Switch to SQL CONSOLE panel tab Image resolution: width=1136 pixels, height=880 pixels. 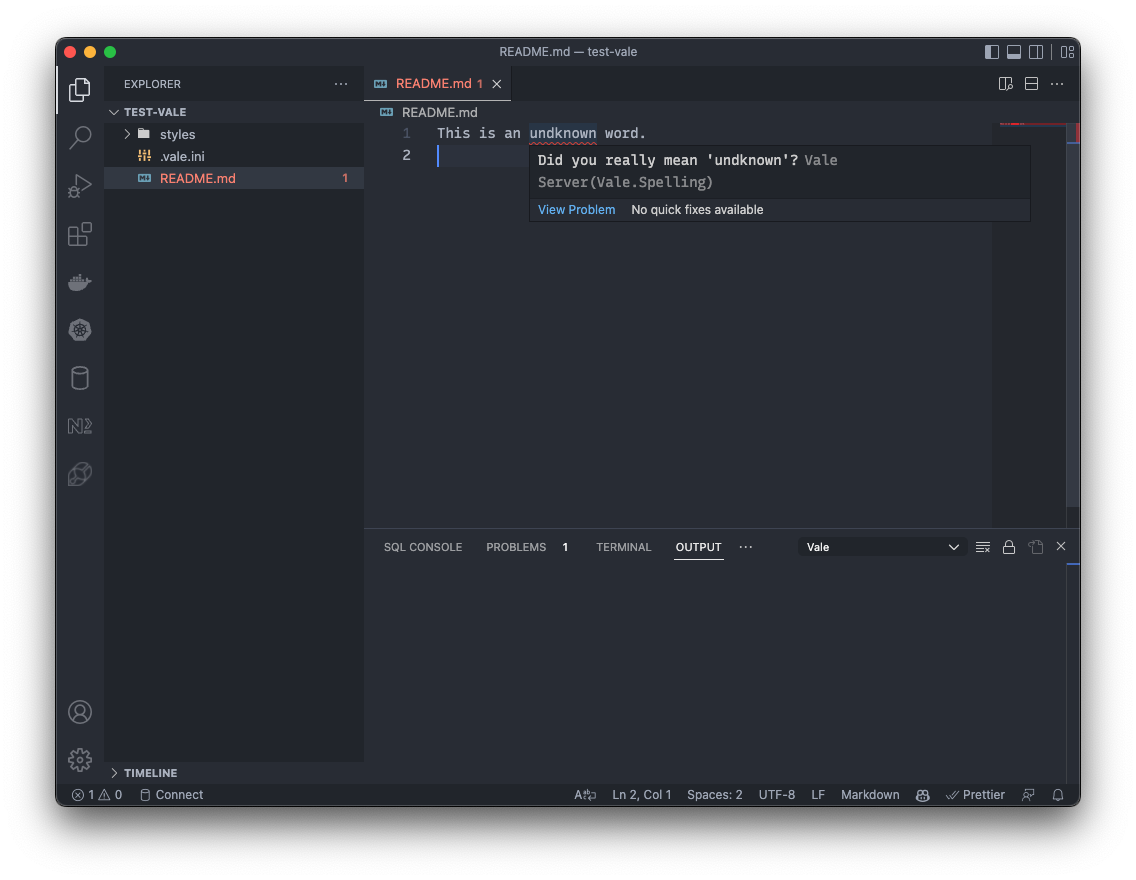click(422, 548)
